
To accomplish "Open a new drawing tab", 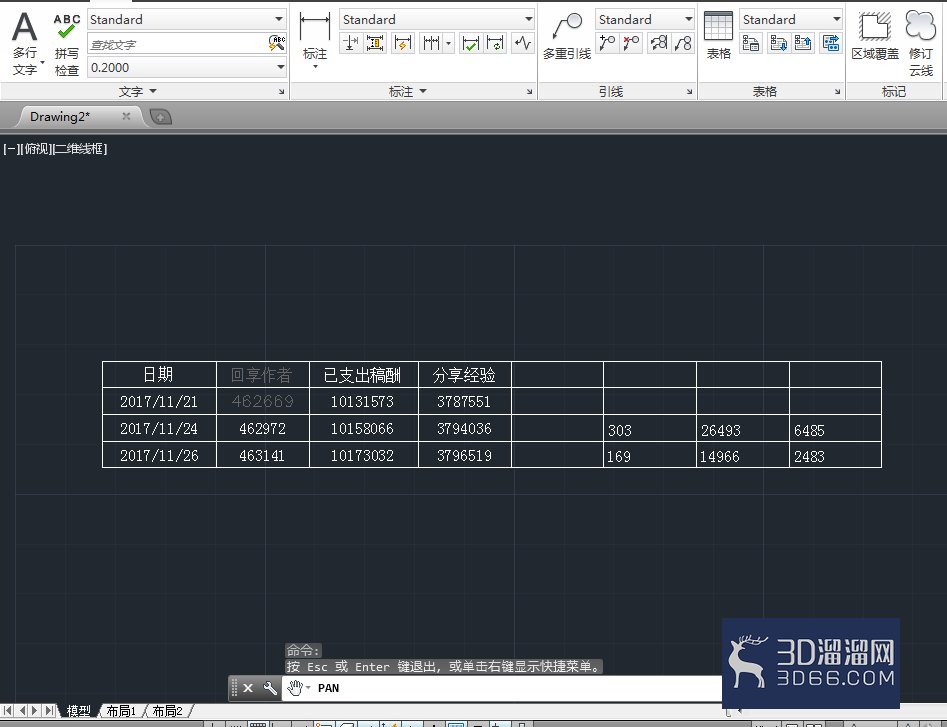I will point(161,117).
